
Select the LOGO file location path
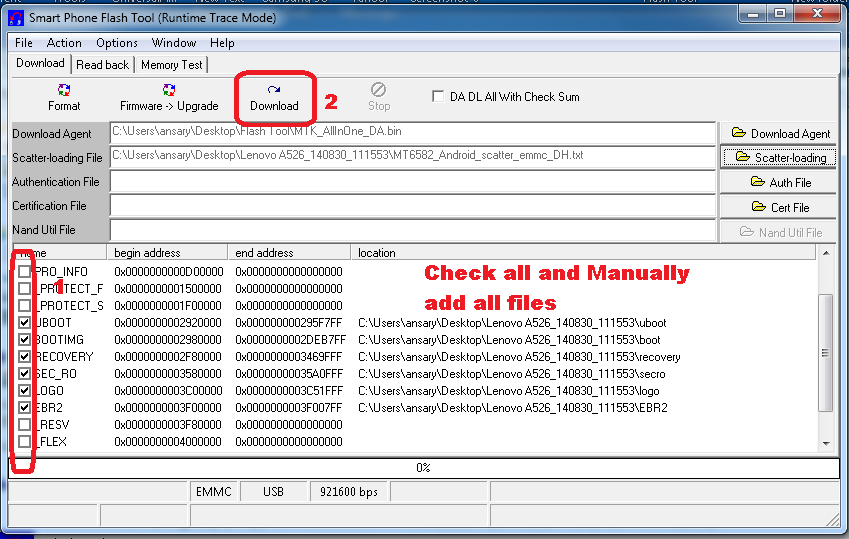coord(508,391)
